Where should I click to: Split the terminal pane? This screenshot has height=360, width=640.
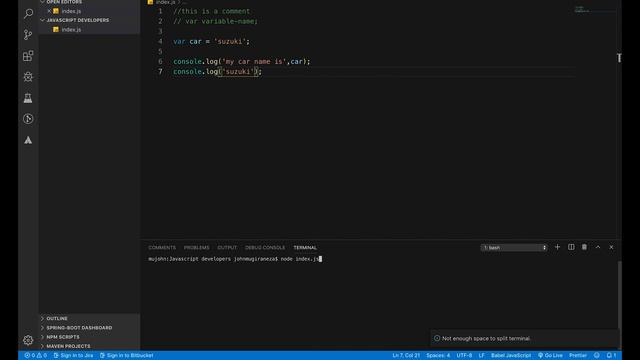coord(571,247)
